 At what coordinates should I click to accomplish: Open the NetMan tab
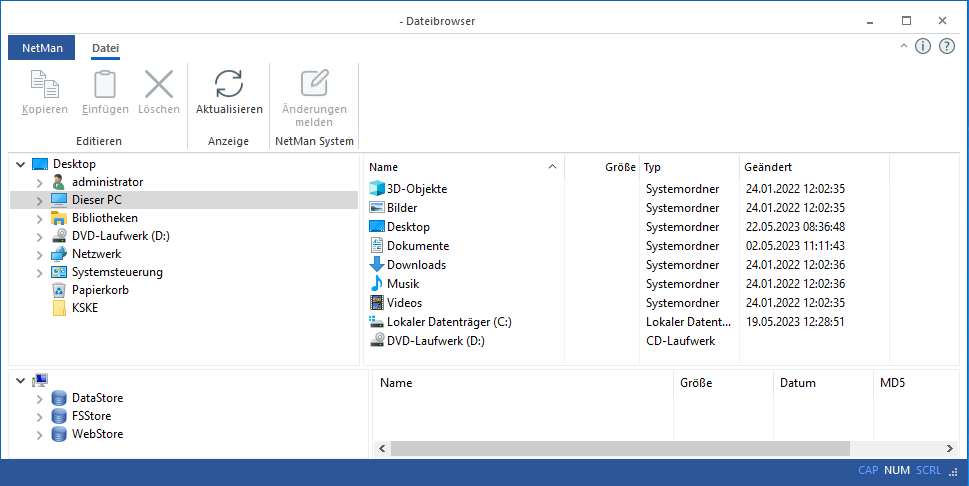point(42,48)
